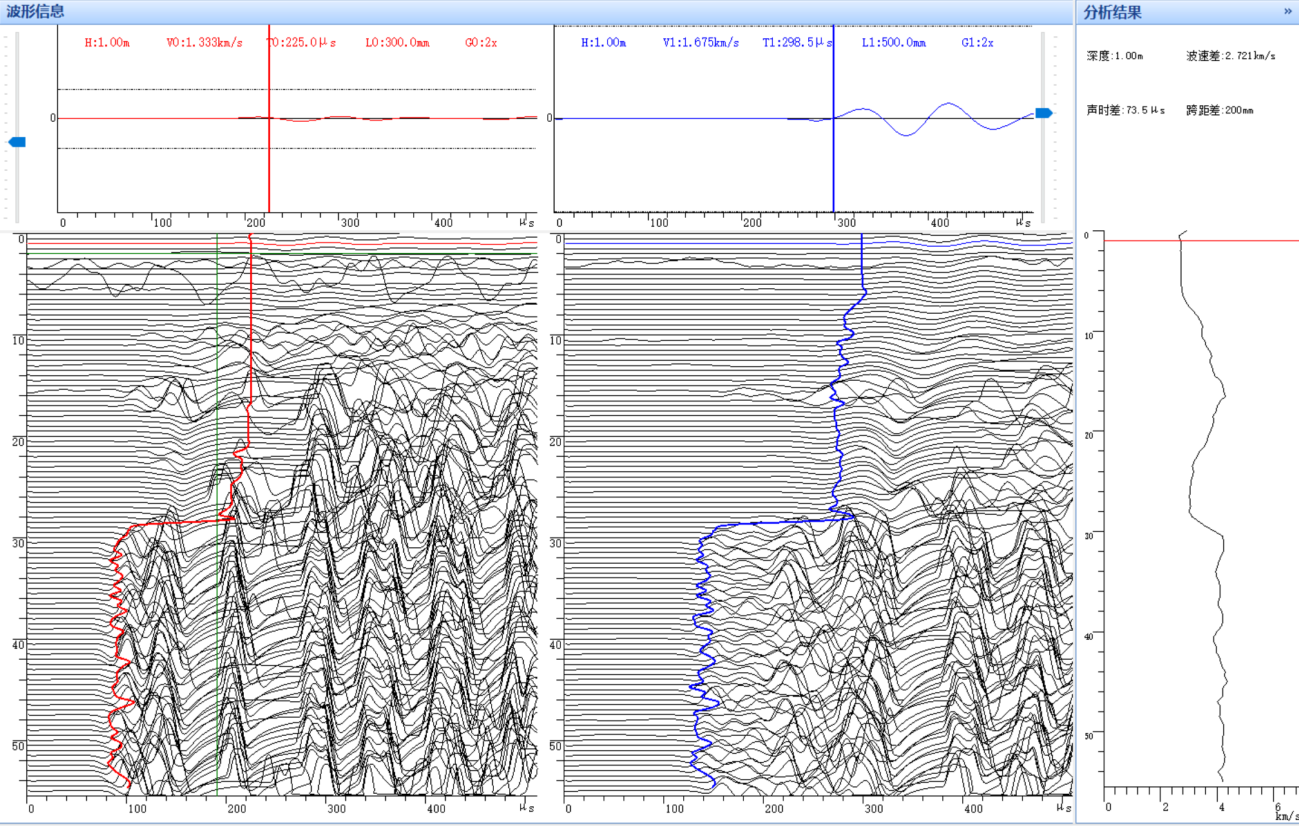This screenshot has width=1299, height=826.
Task: Click the left channel gain slider handle
Action: (x=16, y=142)
